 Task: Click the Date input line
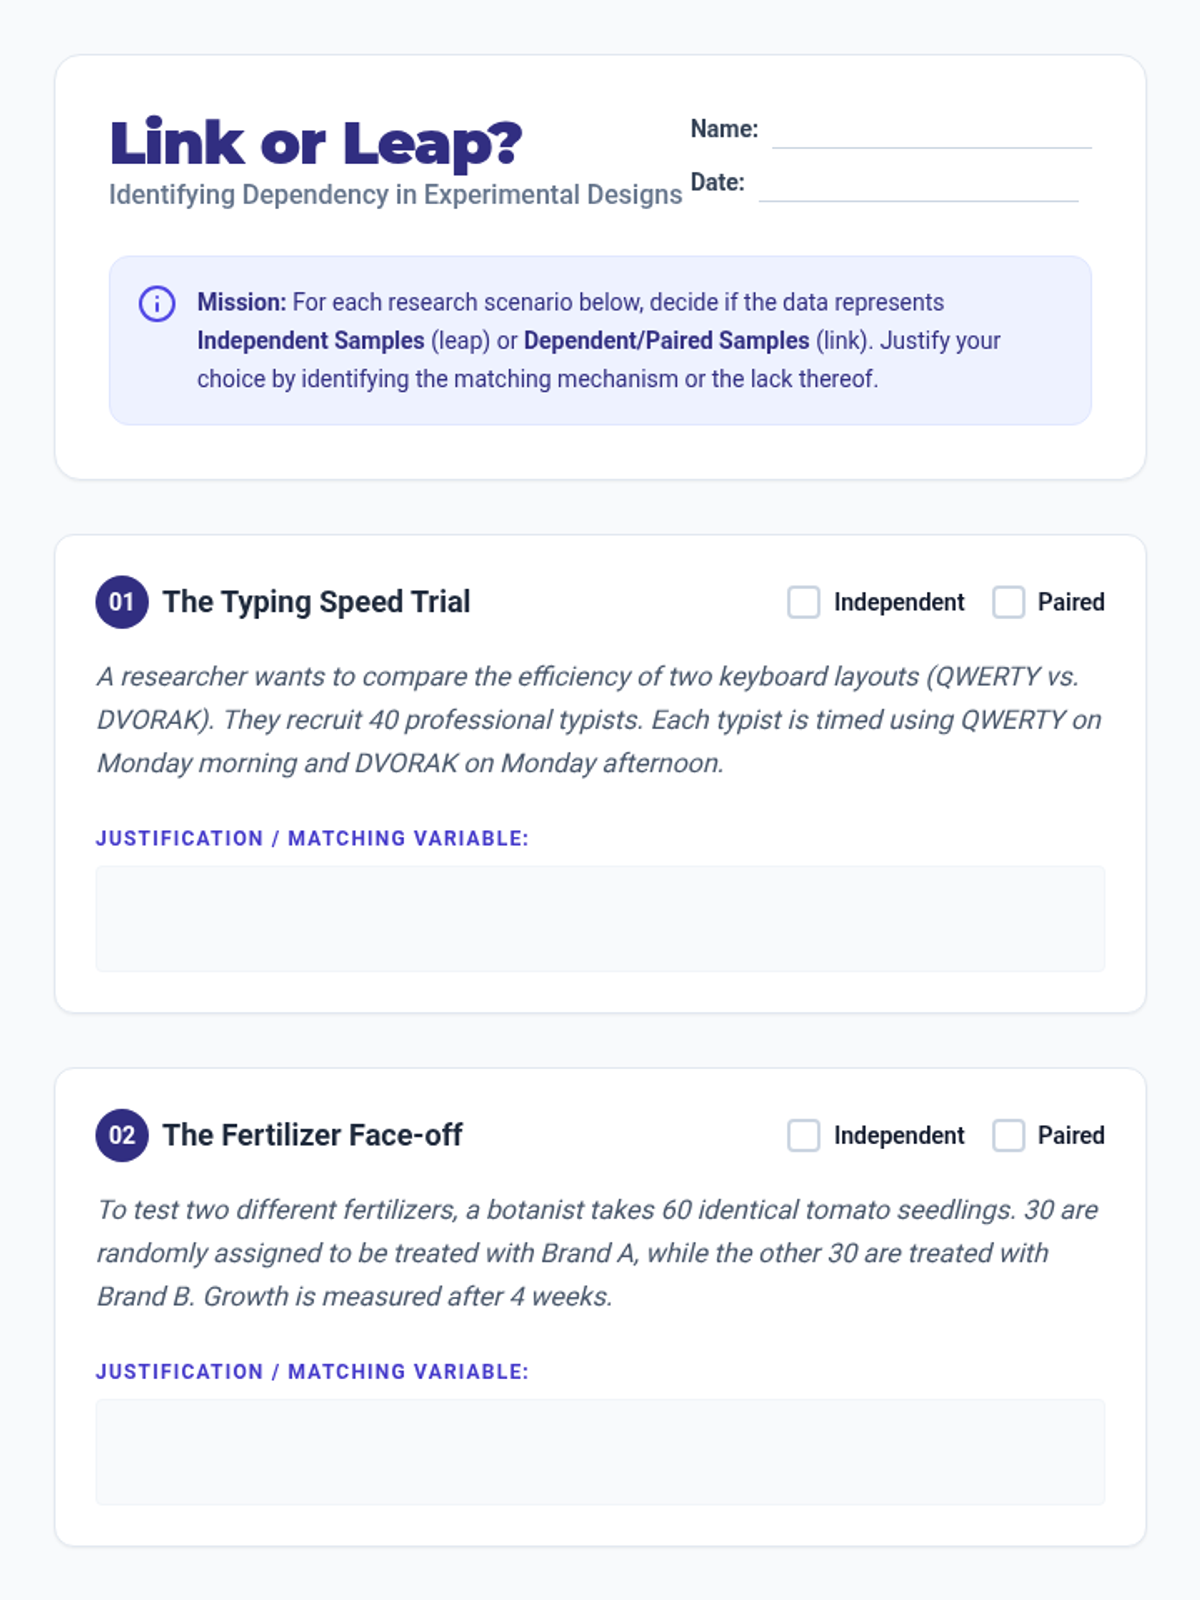point(918,187)
